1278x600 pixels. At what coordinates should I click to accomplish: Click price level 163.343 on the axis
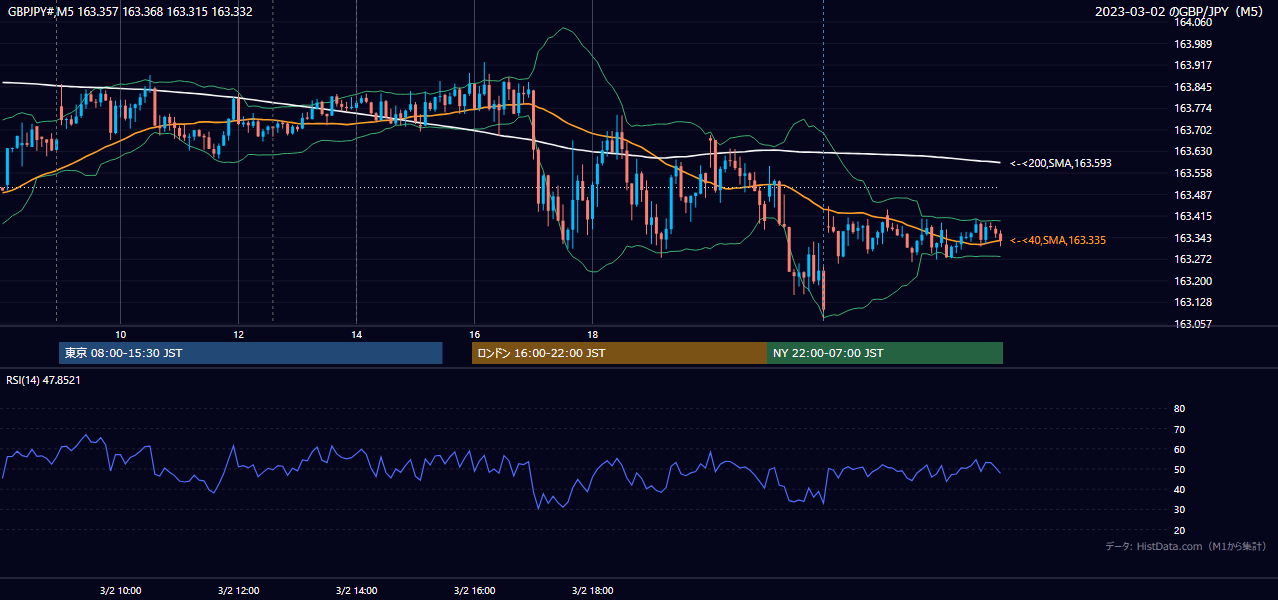tap(1192, 238)
